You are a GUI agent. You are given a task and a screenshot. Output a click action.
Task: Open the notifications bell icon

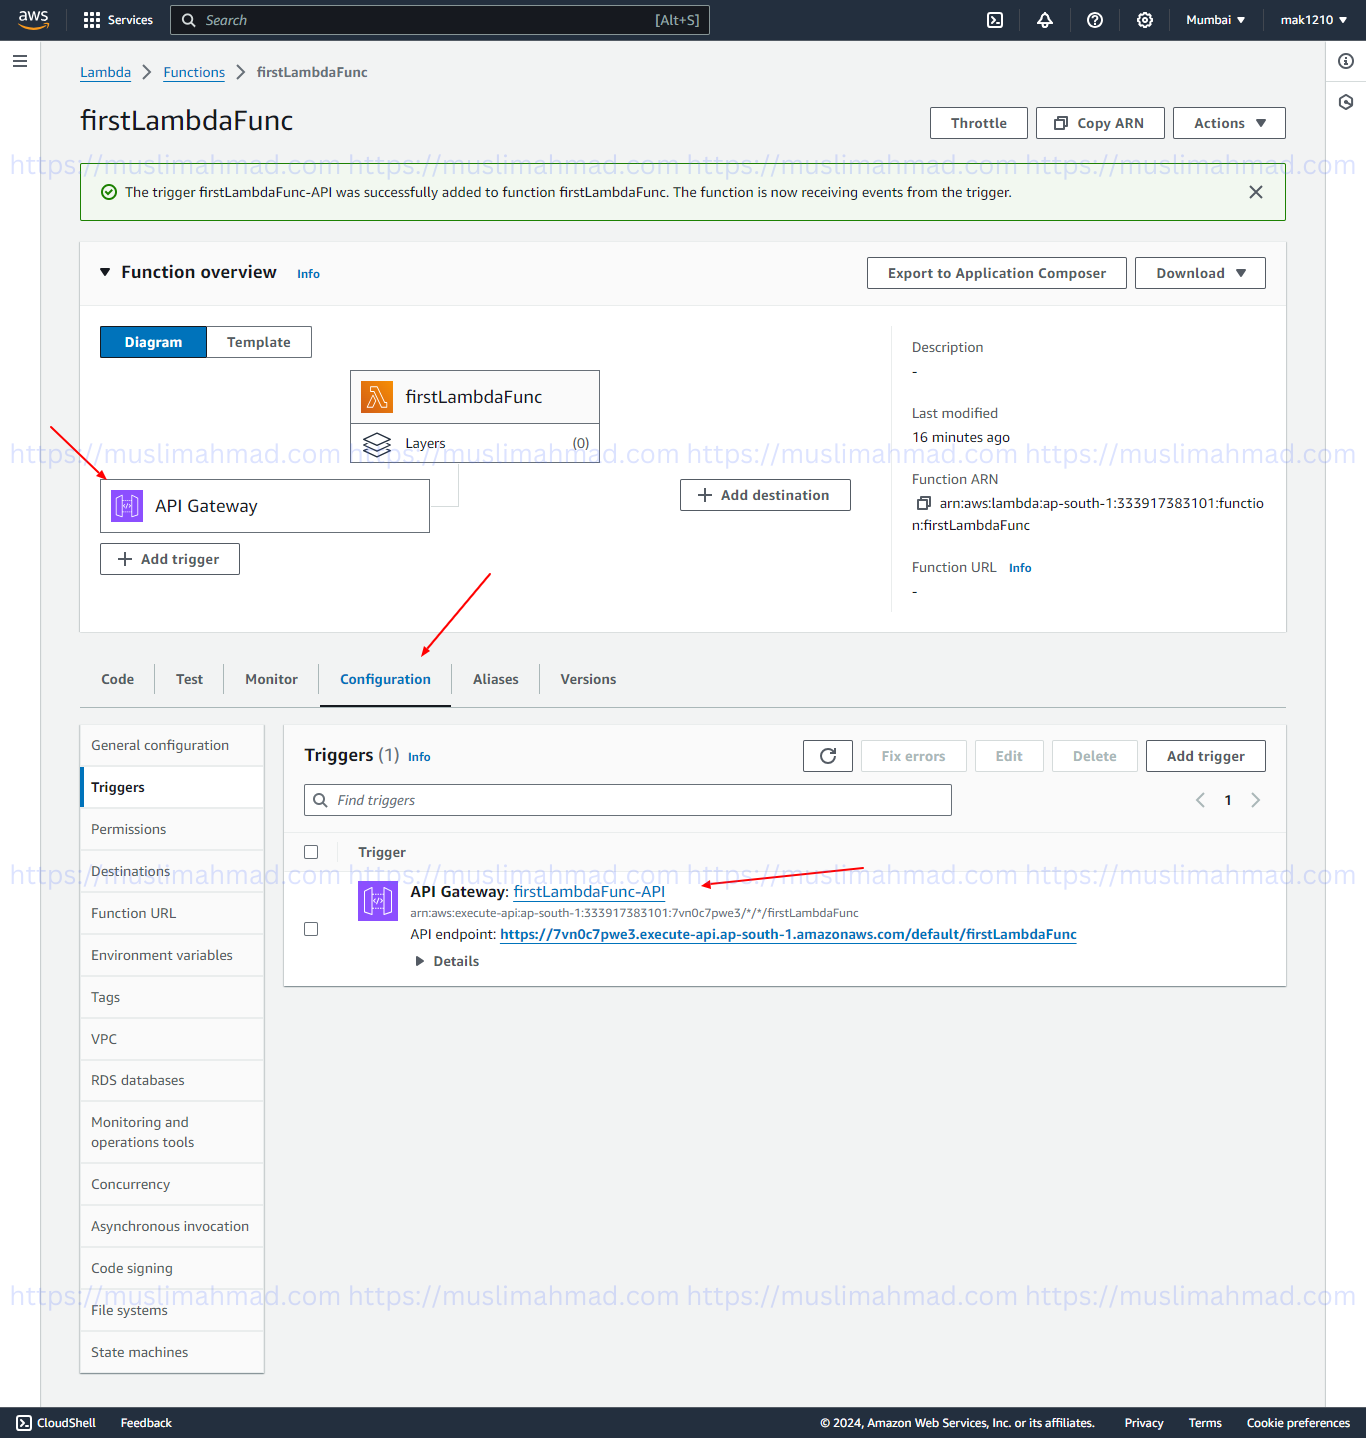click(x=1044, y=20)
